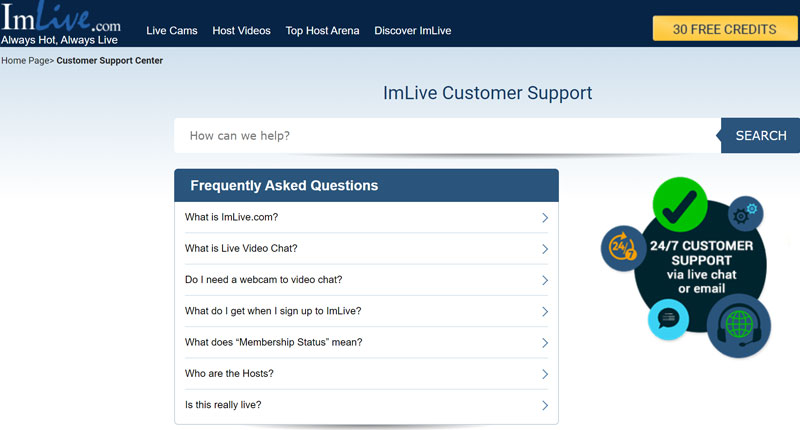The height and width of the screenshot is (430, 800).
Task: Click the green checkmark support icon
Action: click(x=680, y=205)
